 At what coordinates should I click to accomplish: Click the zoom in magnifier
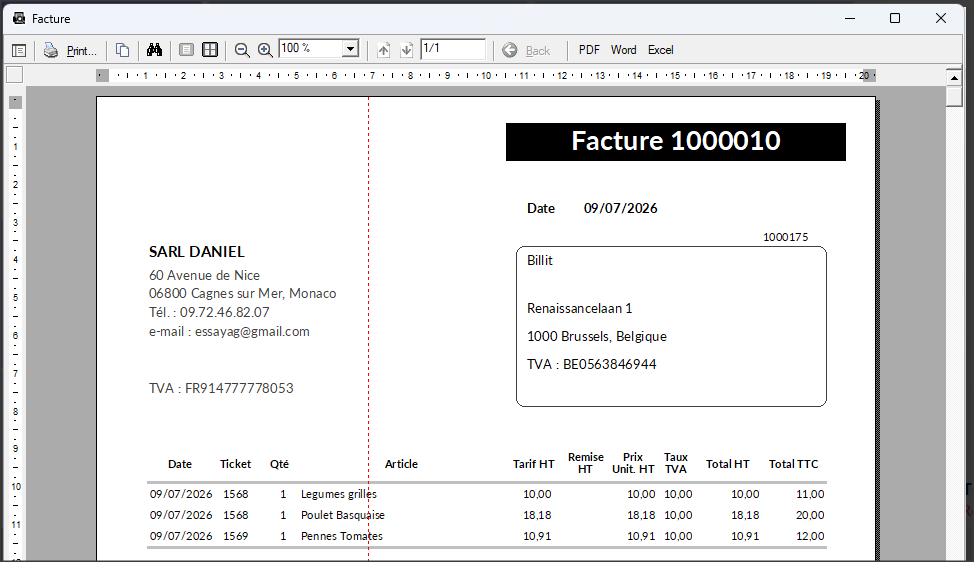265,50
